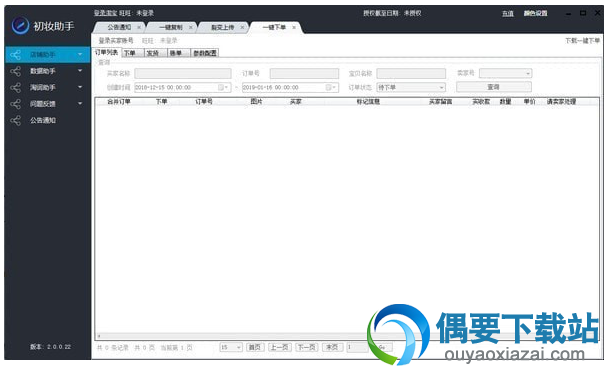Screen dimensions: 610x366
Task: Click the 图片 column header
Action: tap(256, 102)
